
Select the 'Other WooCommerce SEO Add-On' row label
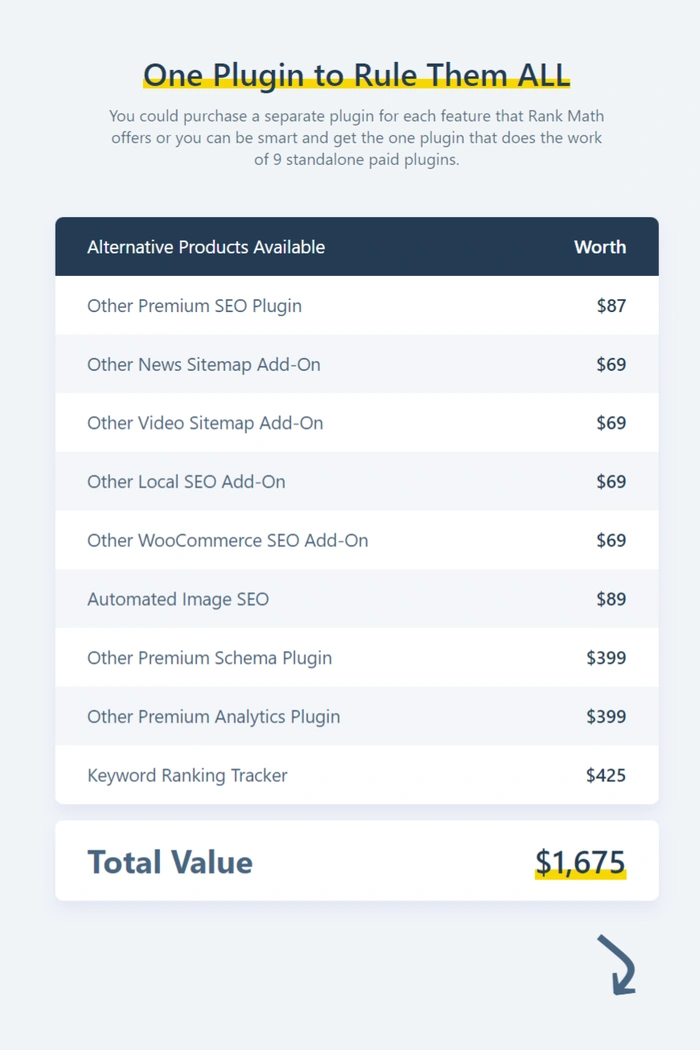click(x=228, y=540)
